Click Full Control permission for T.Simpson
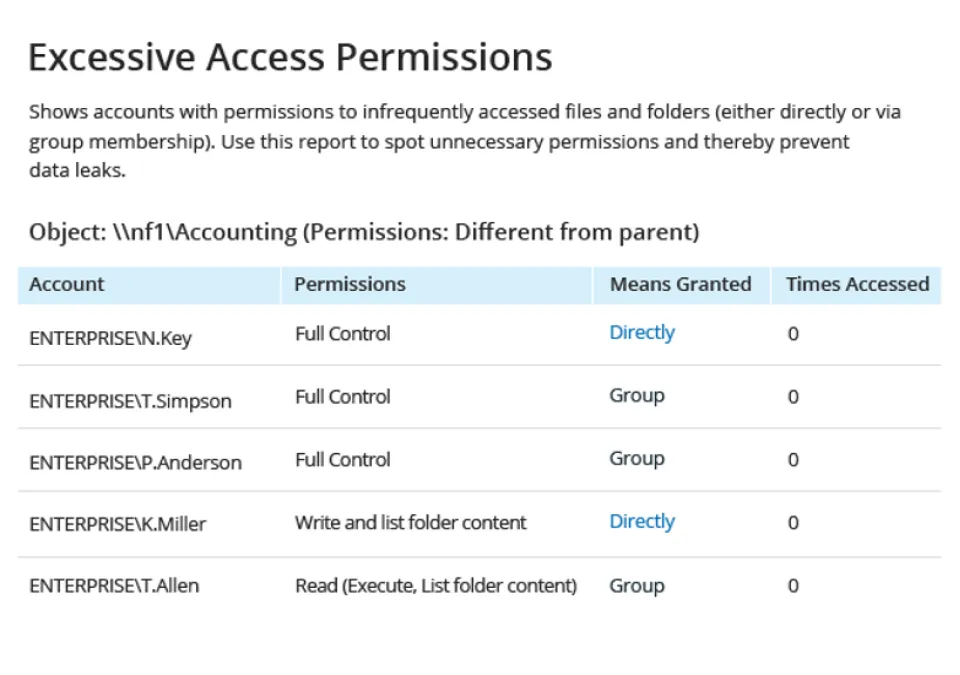The width and height of the screenshot is (960, 675). pos(342,397)
